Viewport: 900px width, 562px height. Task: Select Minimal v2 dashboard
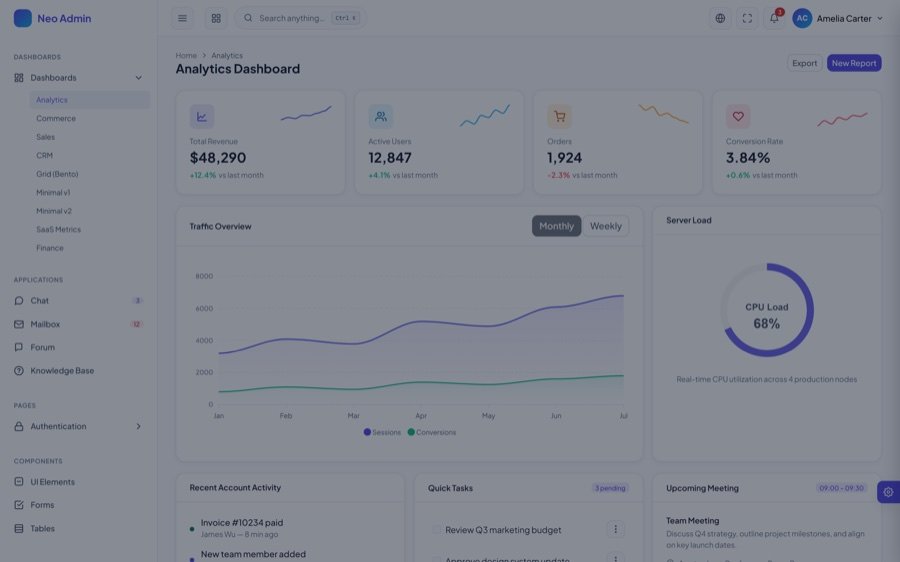click(x=90, y=211)
